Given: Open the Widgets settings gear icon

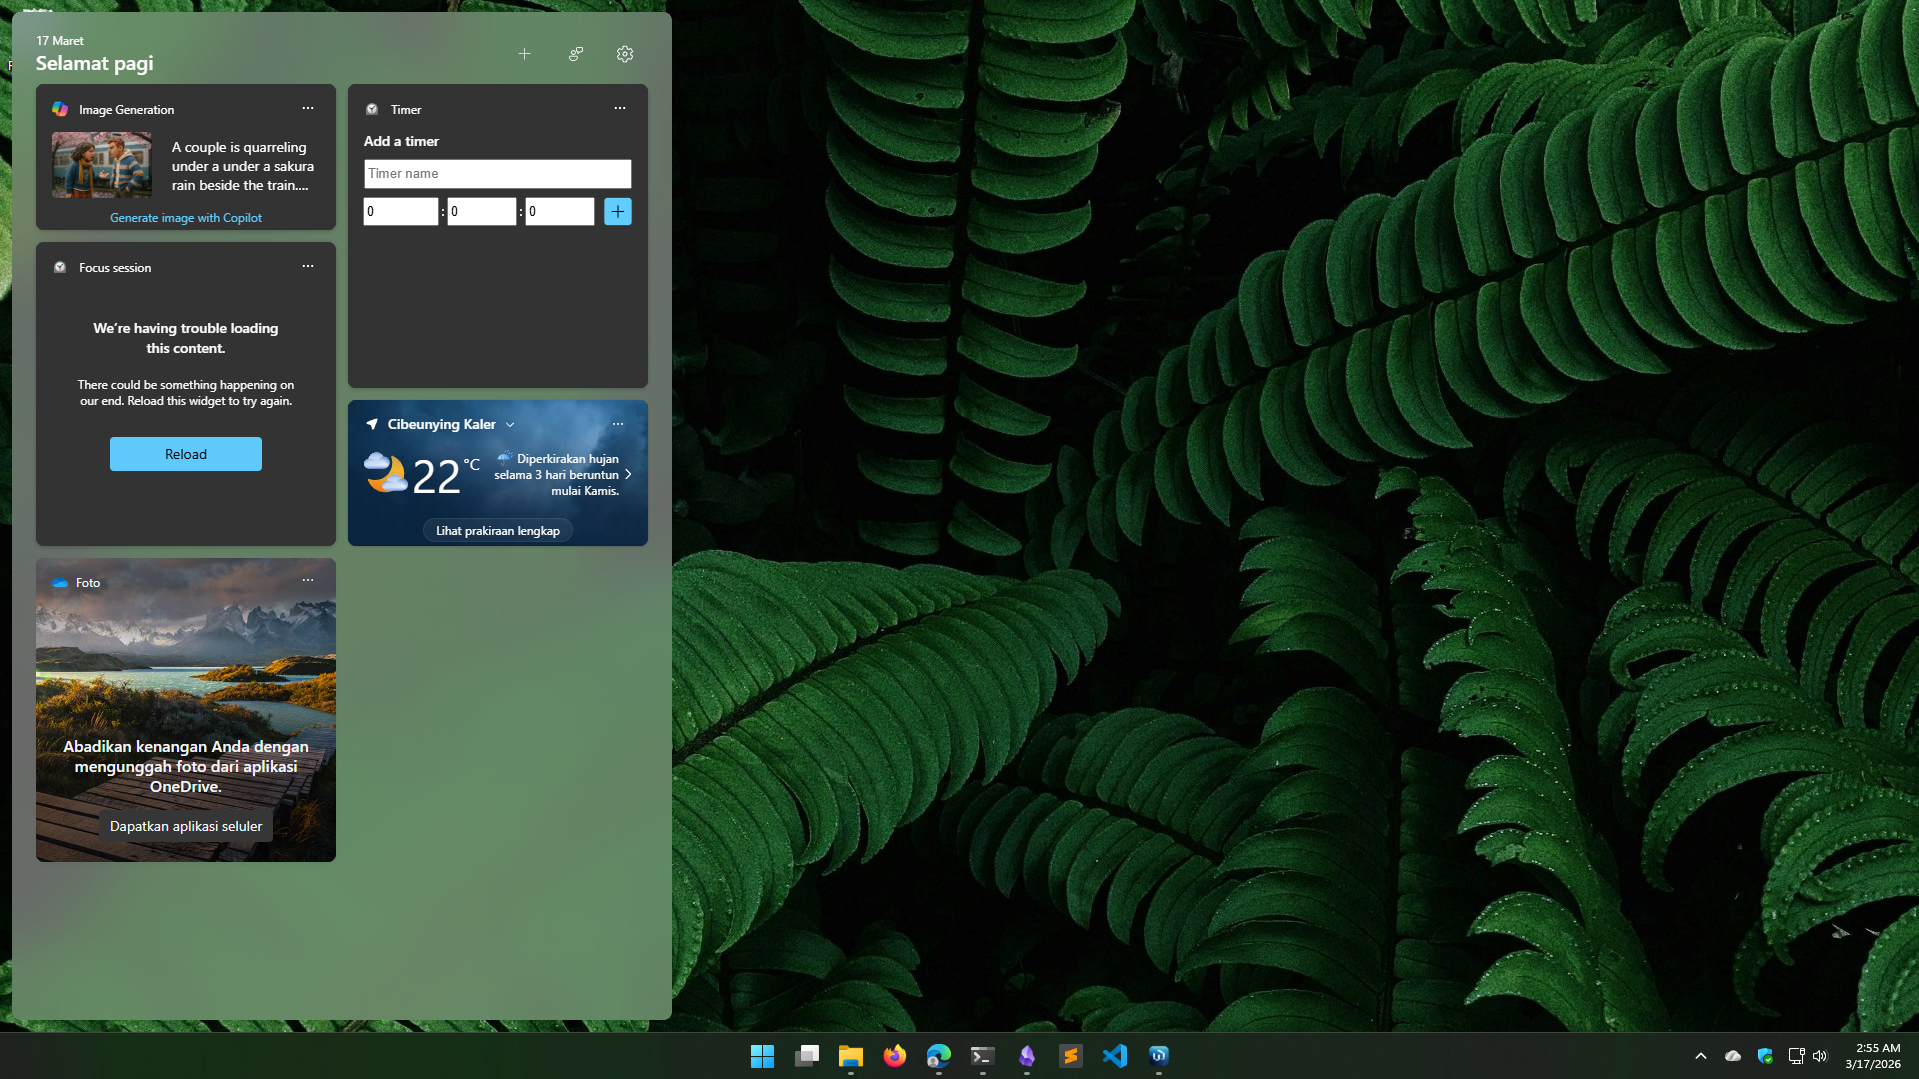Looking at the screenshot, I should [x=624, y=54].
